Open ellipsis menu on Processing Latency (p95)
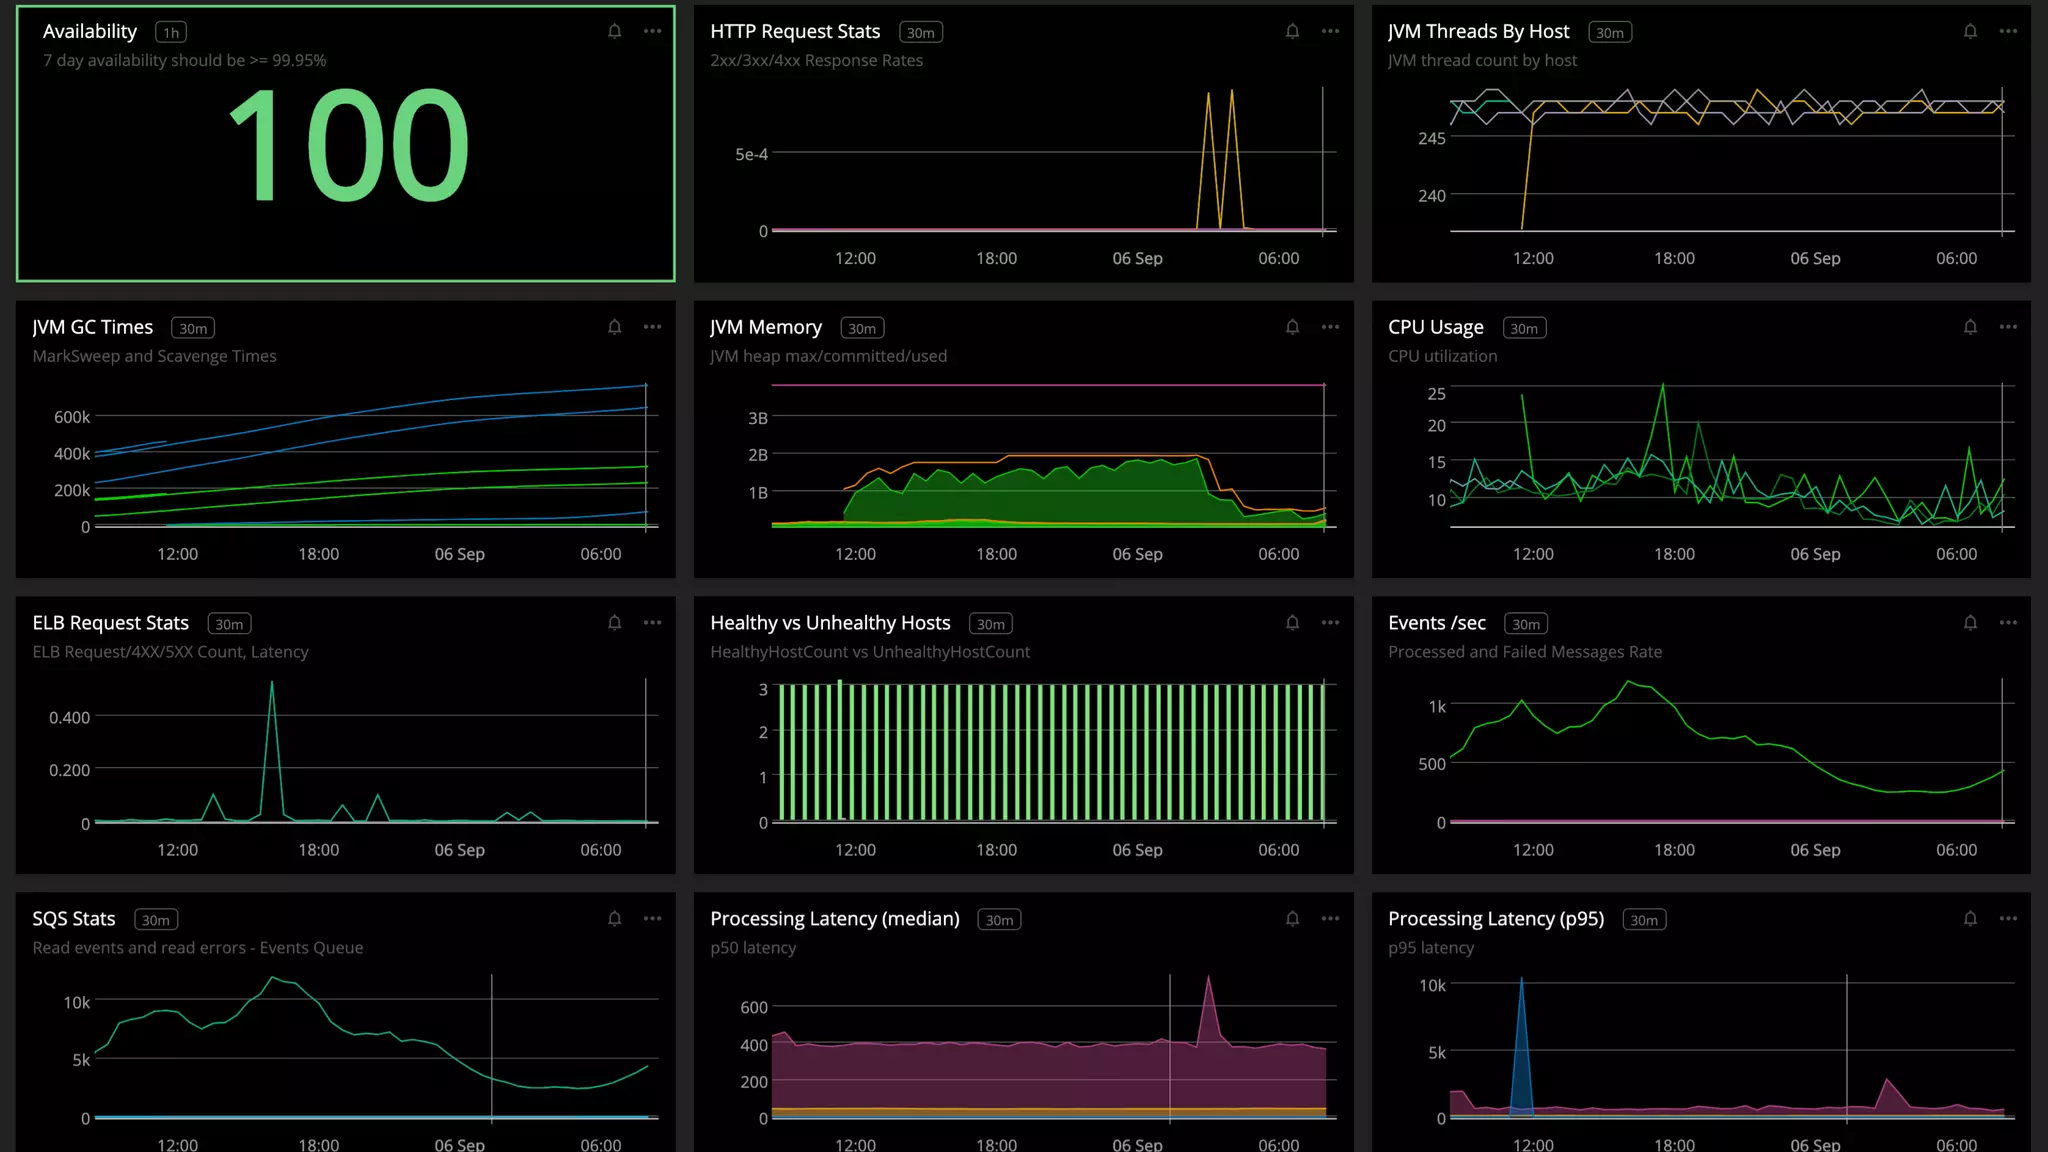Screen dimensions: 2048x1152 (2008, 919)
